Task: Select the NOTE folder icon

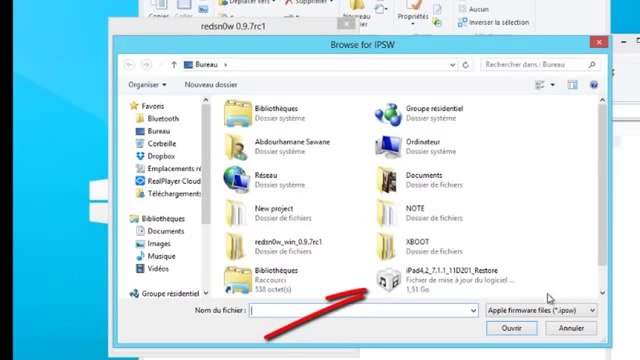Action: (x=386, y=213)
